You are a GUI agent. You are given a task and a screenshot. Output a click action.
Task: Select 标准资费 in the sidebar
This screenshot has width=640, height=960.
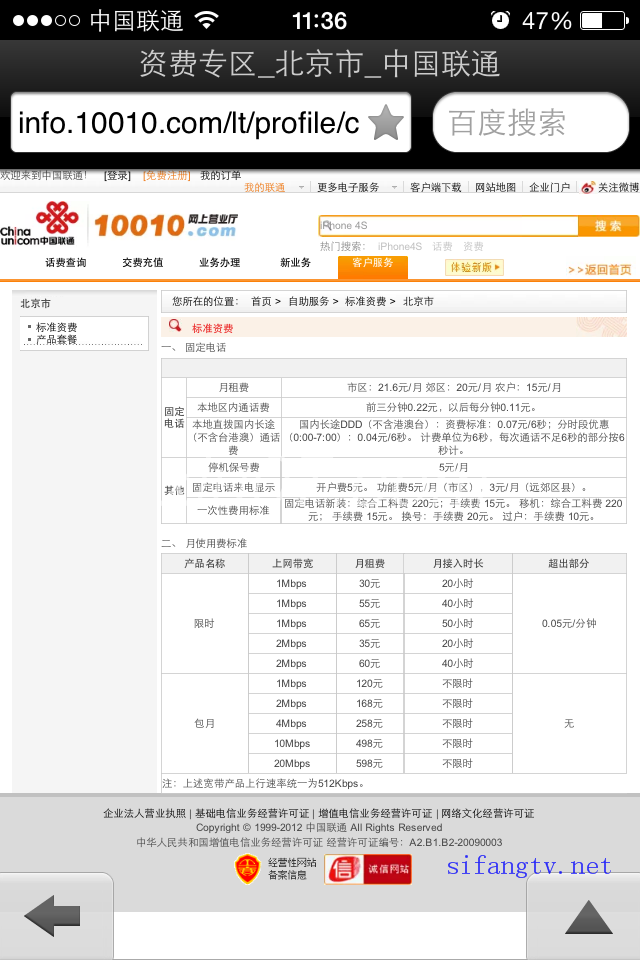tap(56, 327)
